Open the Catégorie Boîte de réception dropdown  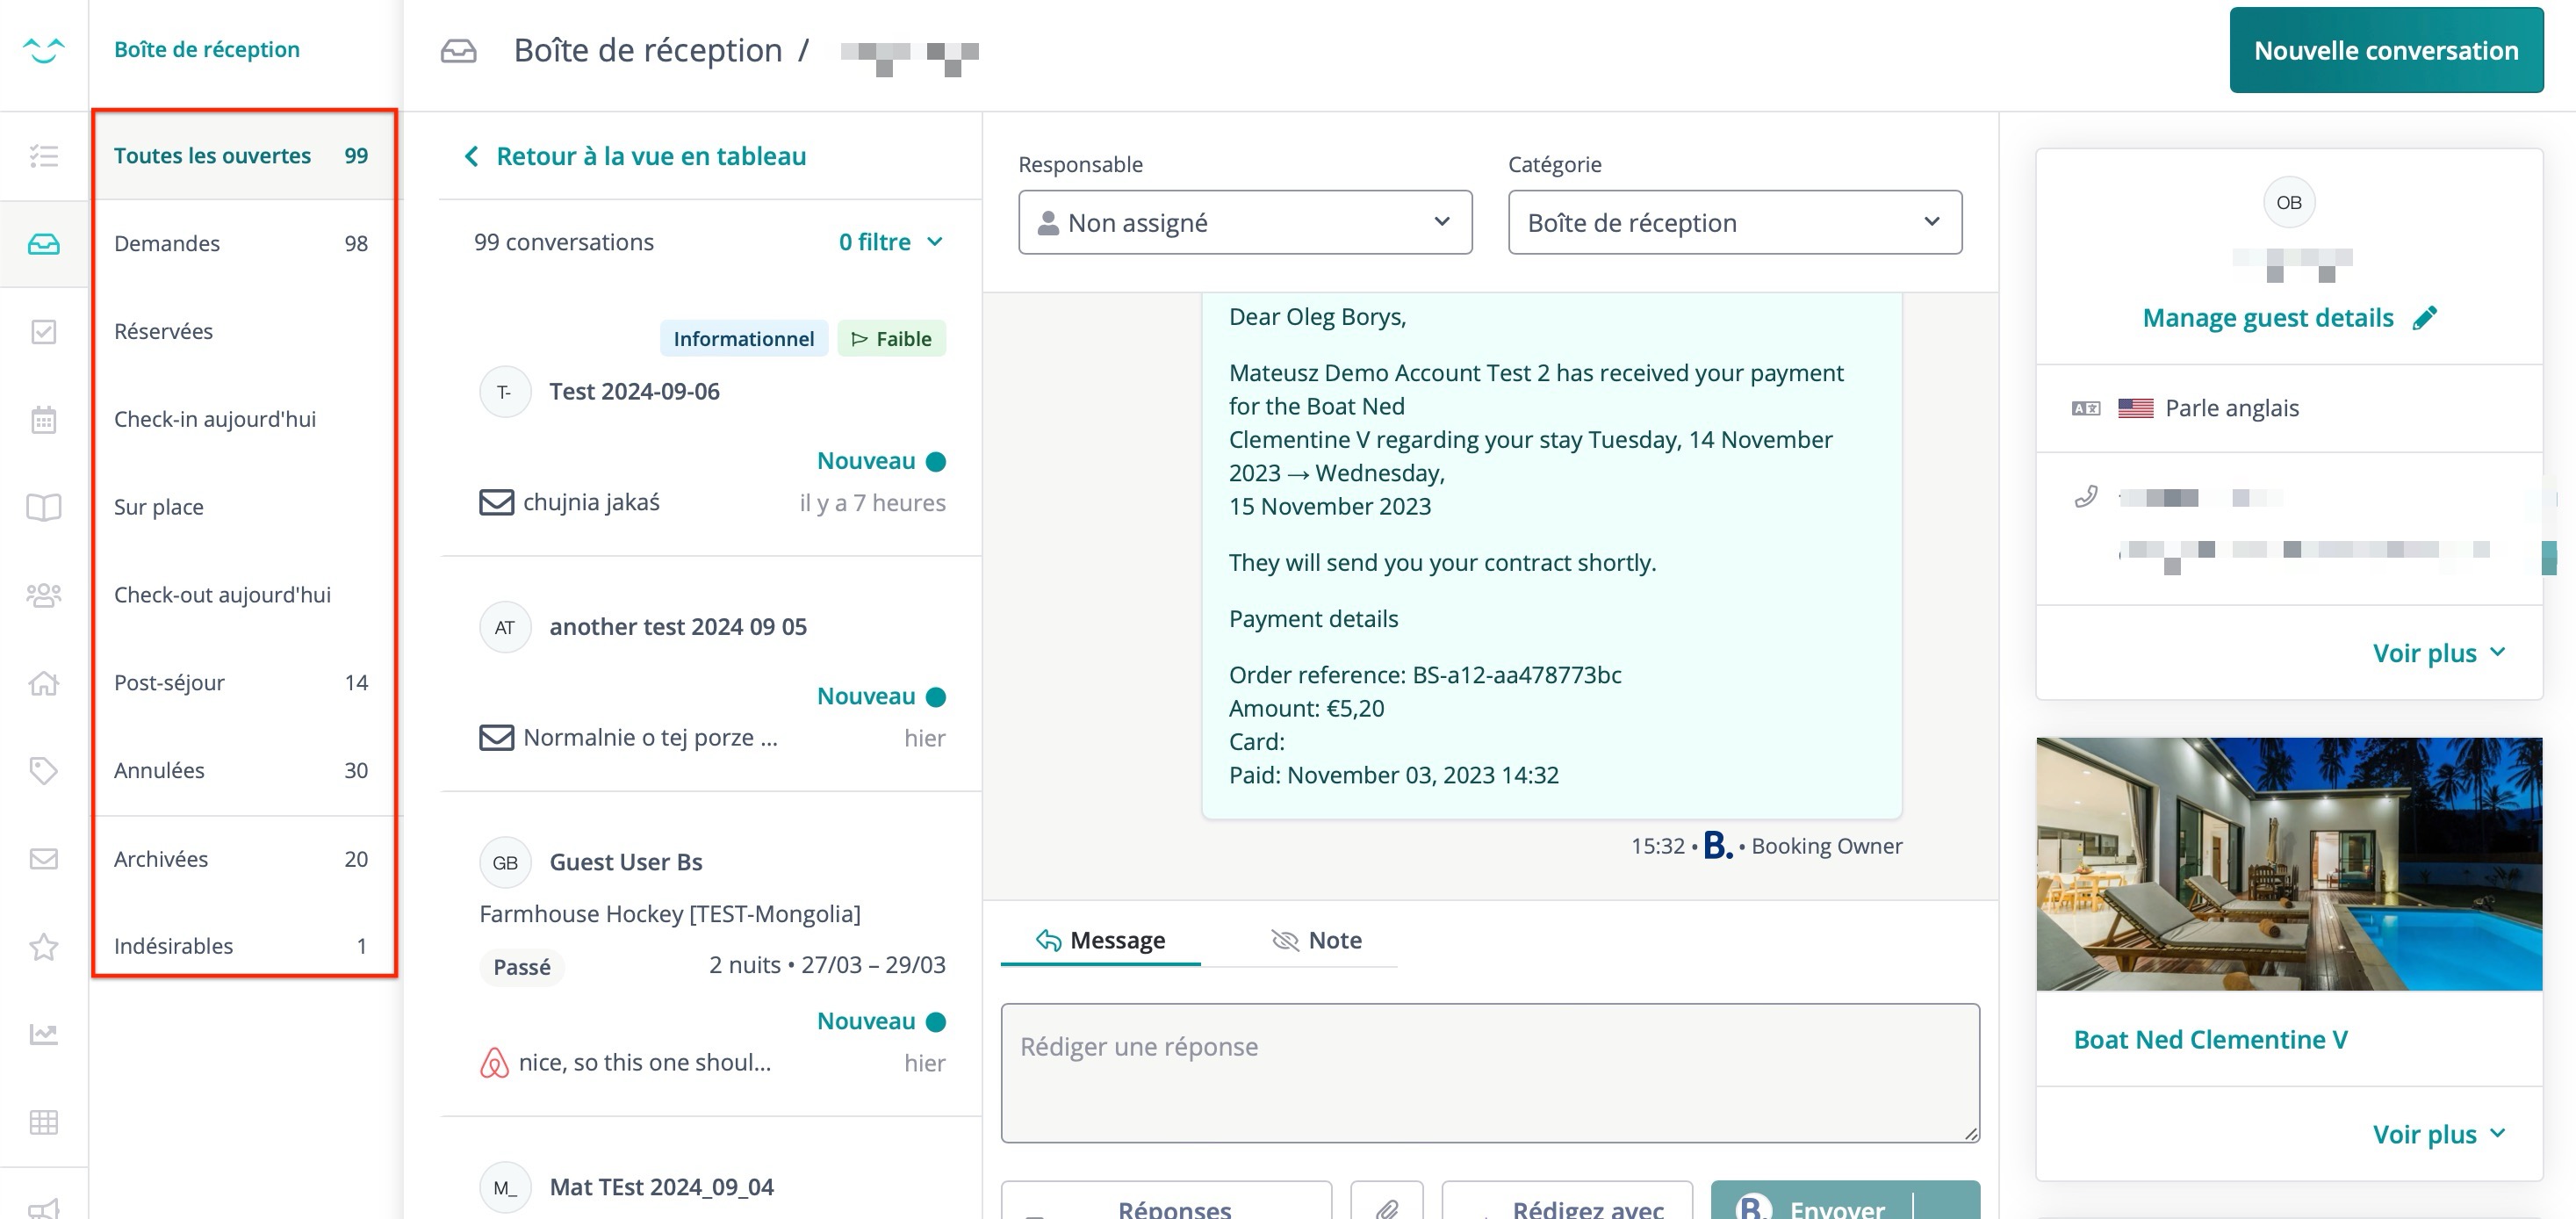click(x=1733, y=222)
